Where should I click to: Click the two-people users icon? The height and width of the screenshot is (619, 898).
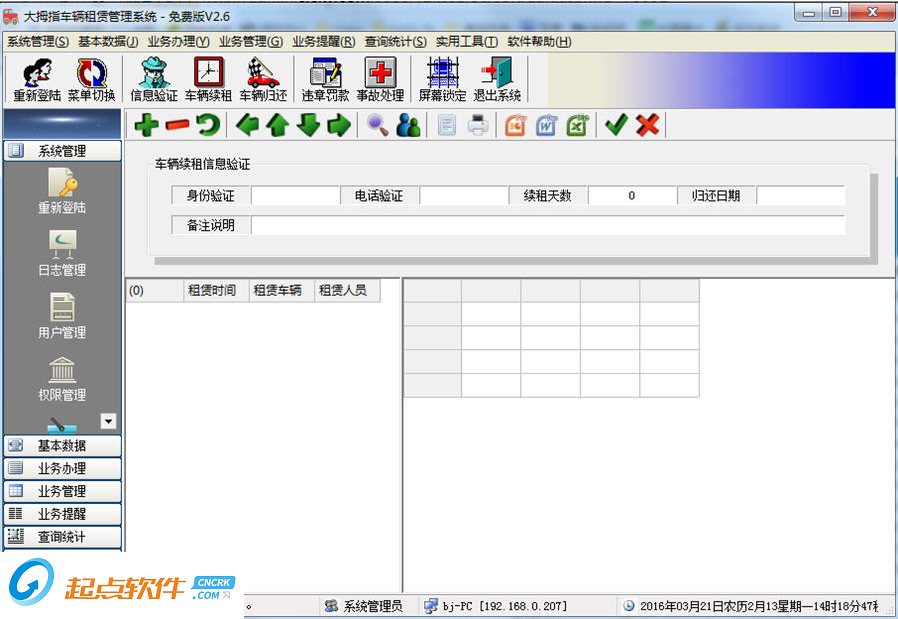[408, 125]
